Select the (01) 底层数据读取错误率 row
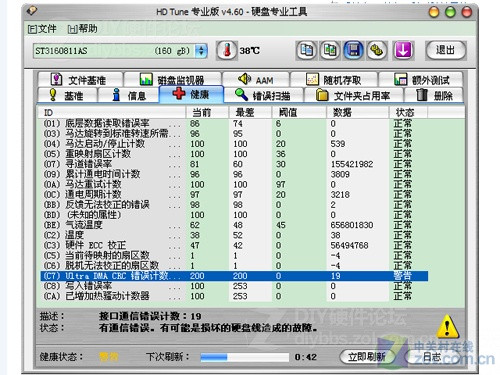The width and height of the screenshot is (500, 375). (x=234, y=123)
